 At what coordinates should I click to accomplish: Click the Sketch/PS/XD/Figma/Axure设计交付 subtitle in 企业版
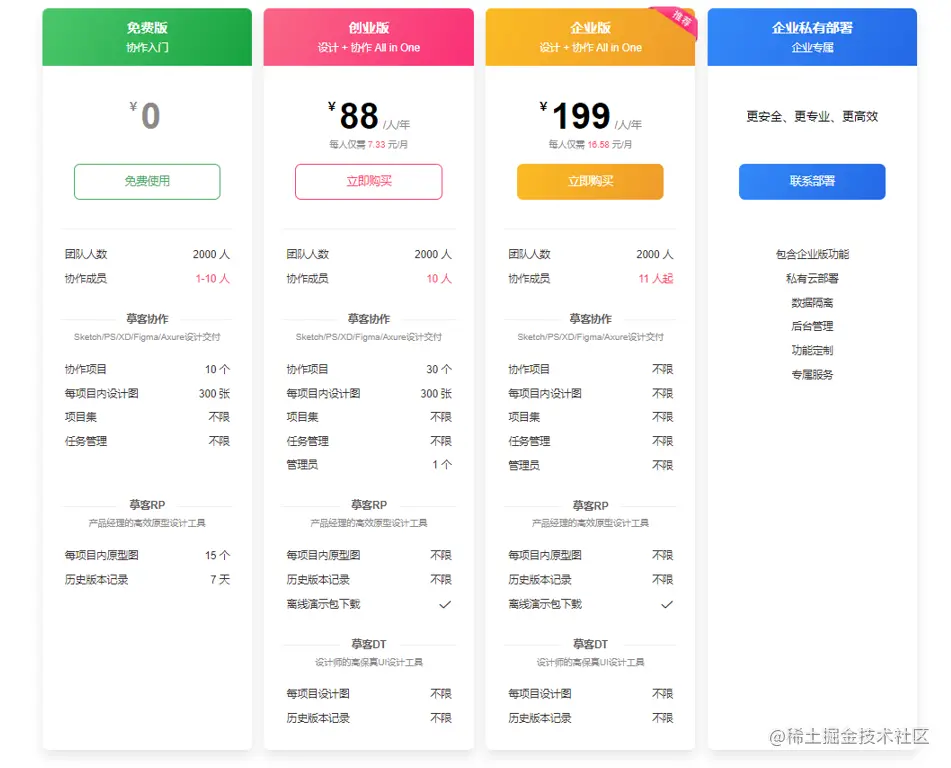pyautogui.click(x=590, y=337)
